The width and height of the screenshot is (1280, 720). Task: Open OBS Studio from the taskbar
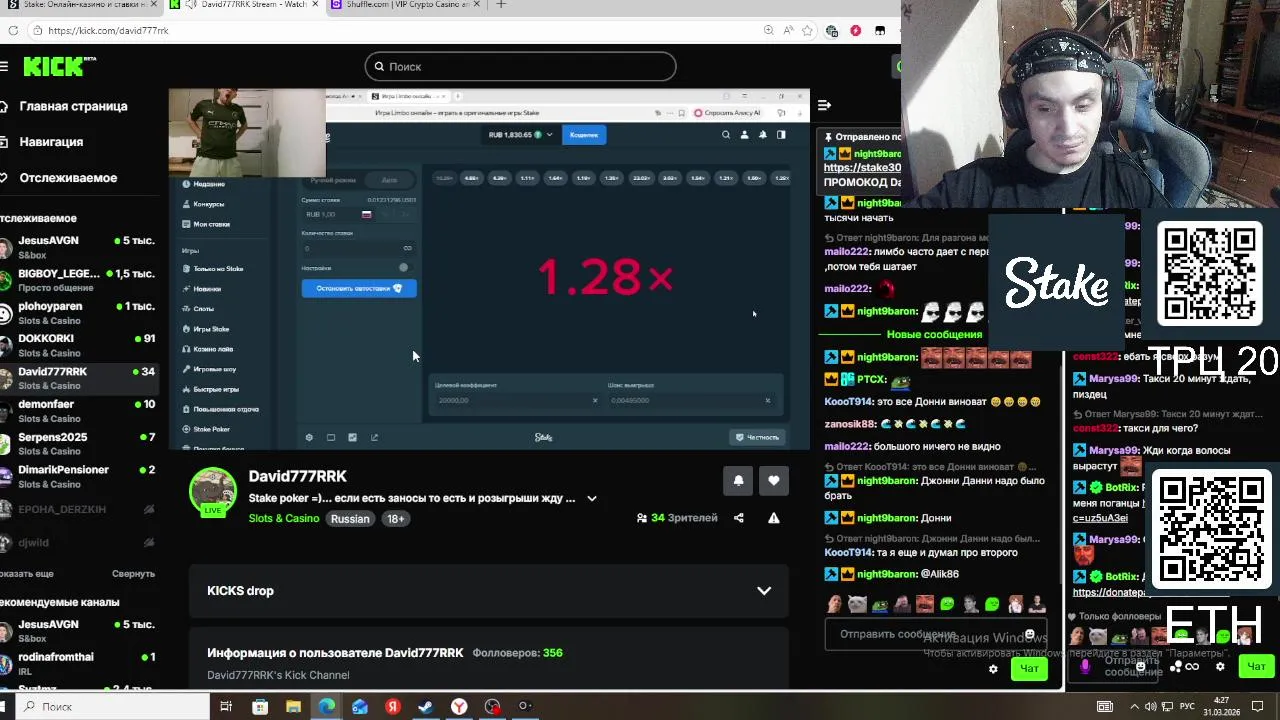click(x=492, y=706)
